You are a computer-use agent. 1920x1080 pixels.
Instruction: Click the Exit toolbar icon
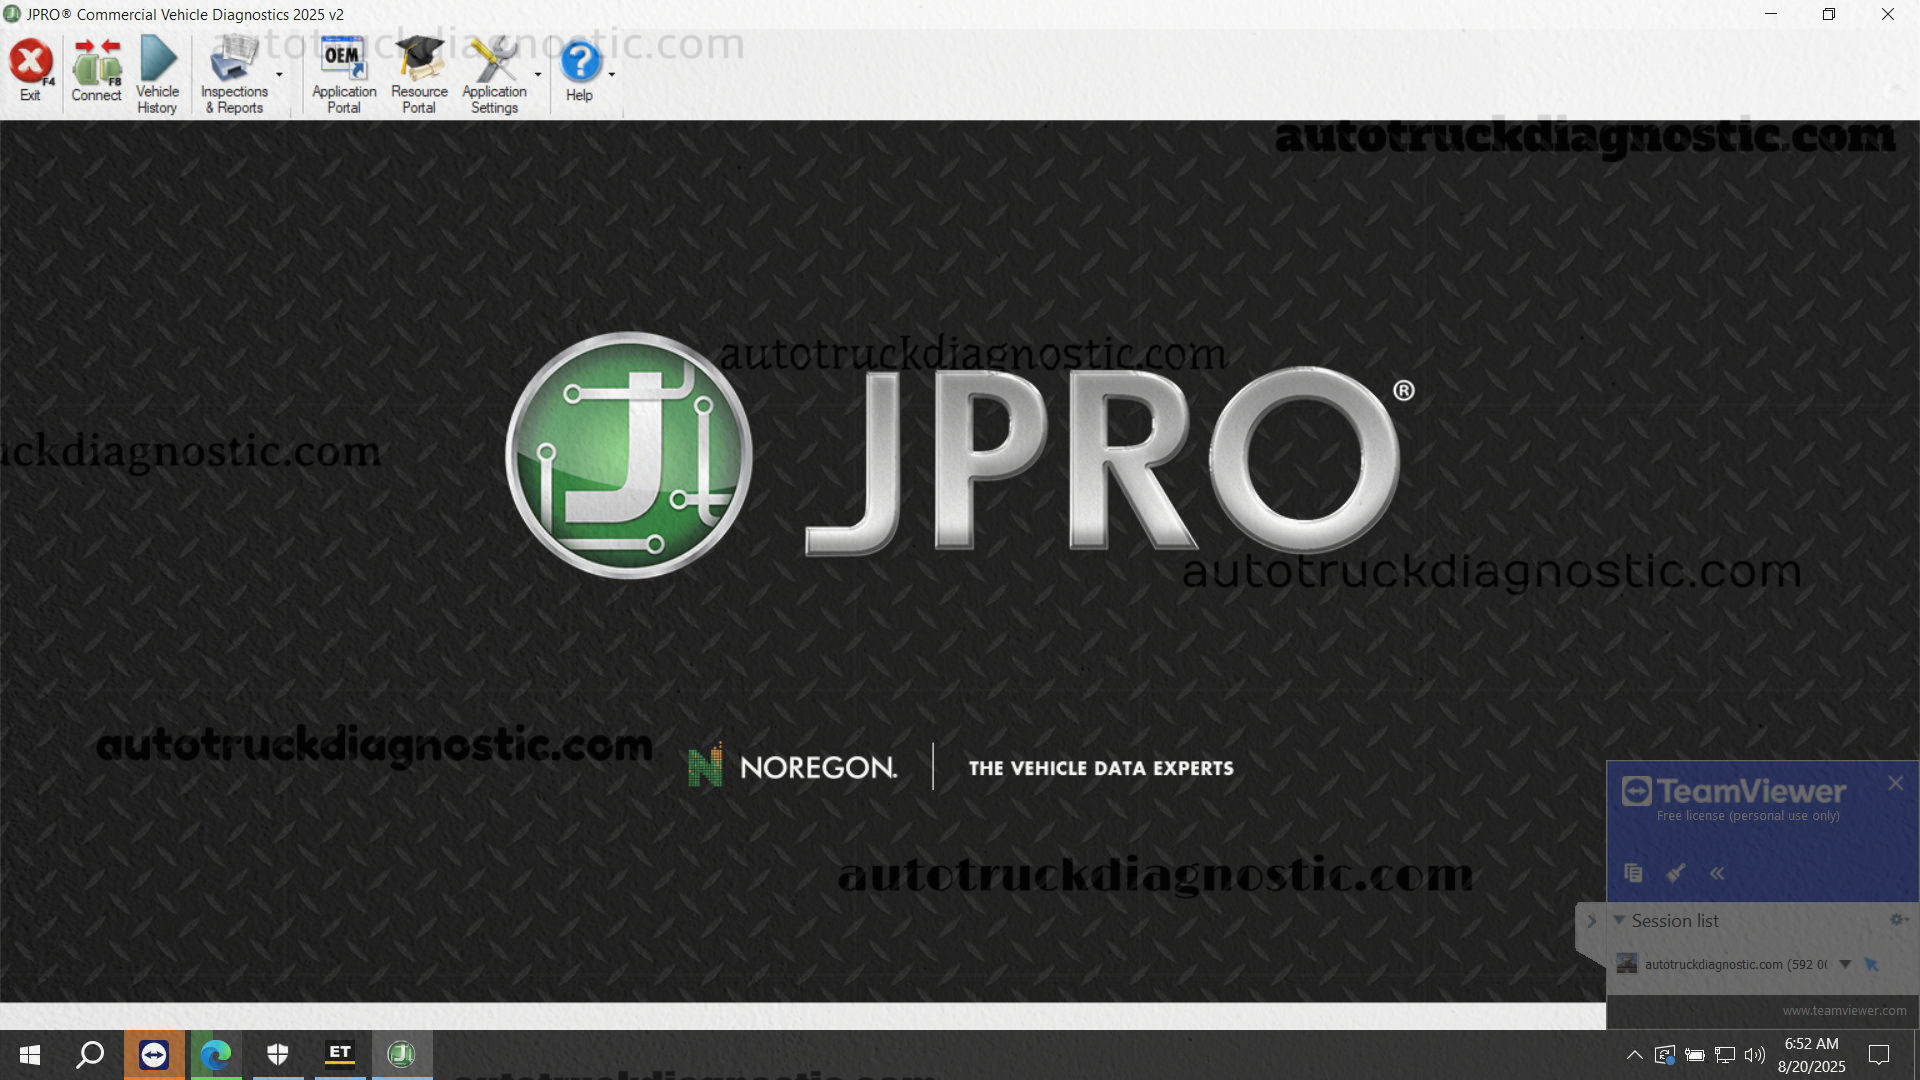31,70
